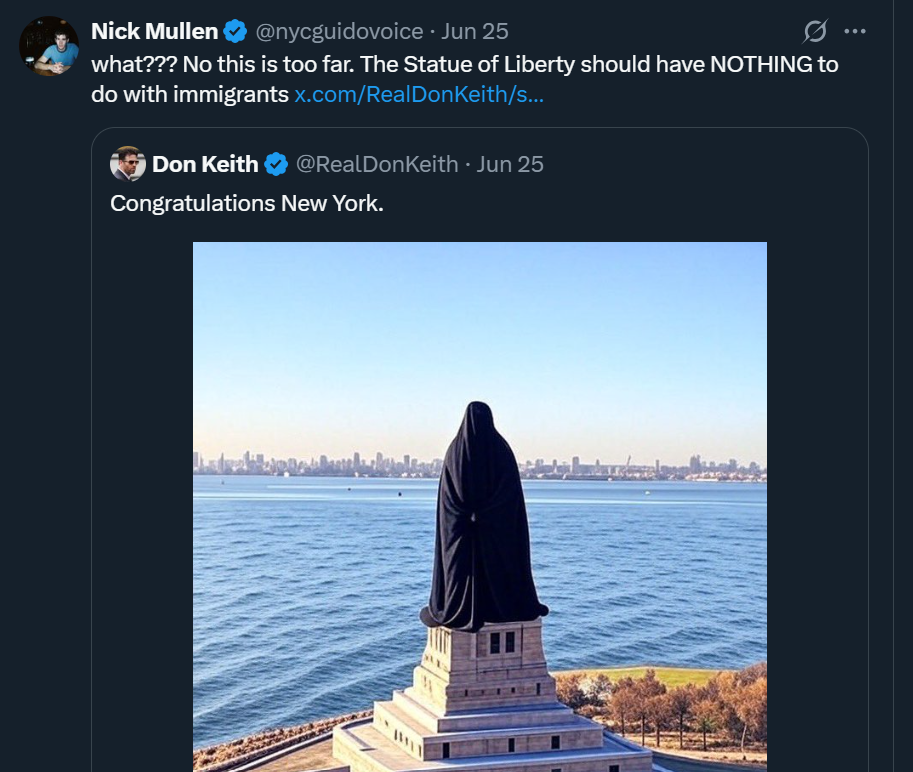
Task: Open the More options ellipsis menu
Action: pos(855,31)
